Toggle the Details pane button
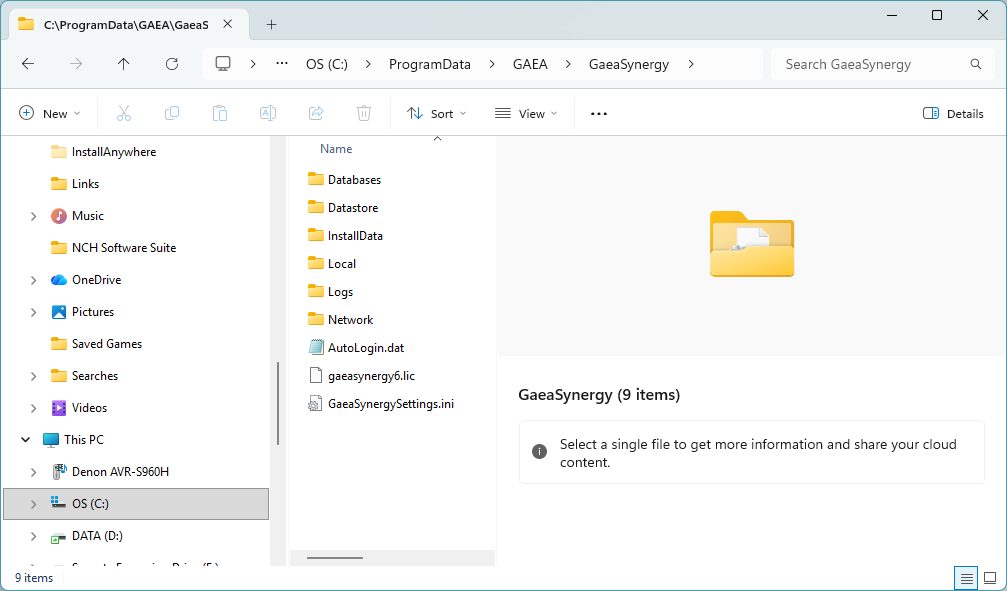The height and width of the screenshot is (591, 1007). (953, 114)
